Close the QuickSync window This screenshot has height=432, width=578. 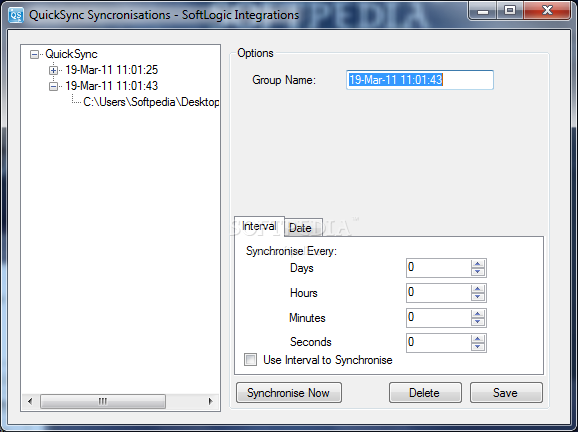(x=547, y=10)
